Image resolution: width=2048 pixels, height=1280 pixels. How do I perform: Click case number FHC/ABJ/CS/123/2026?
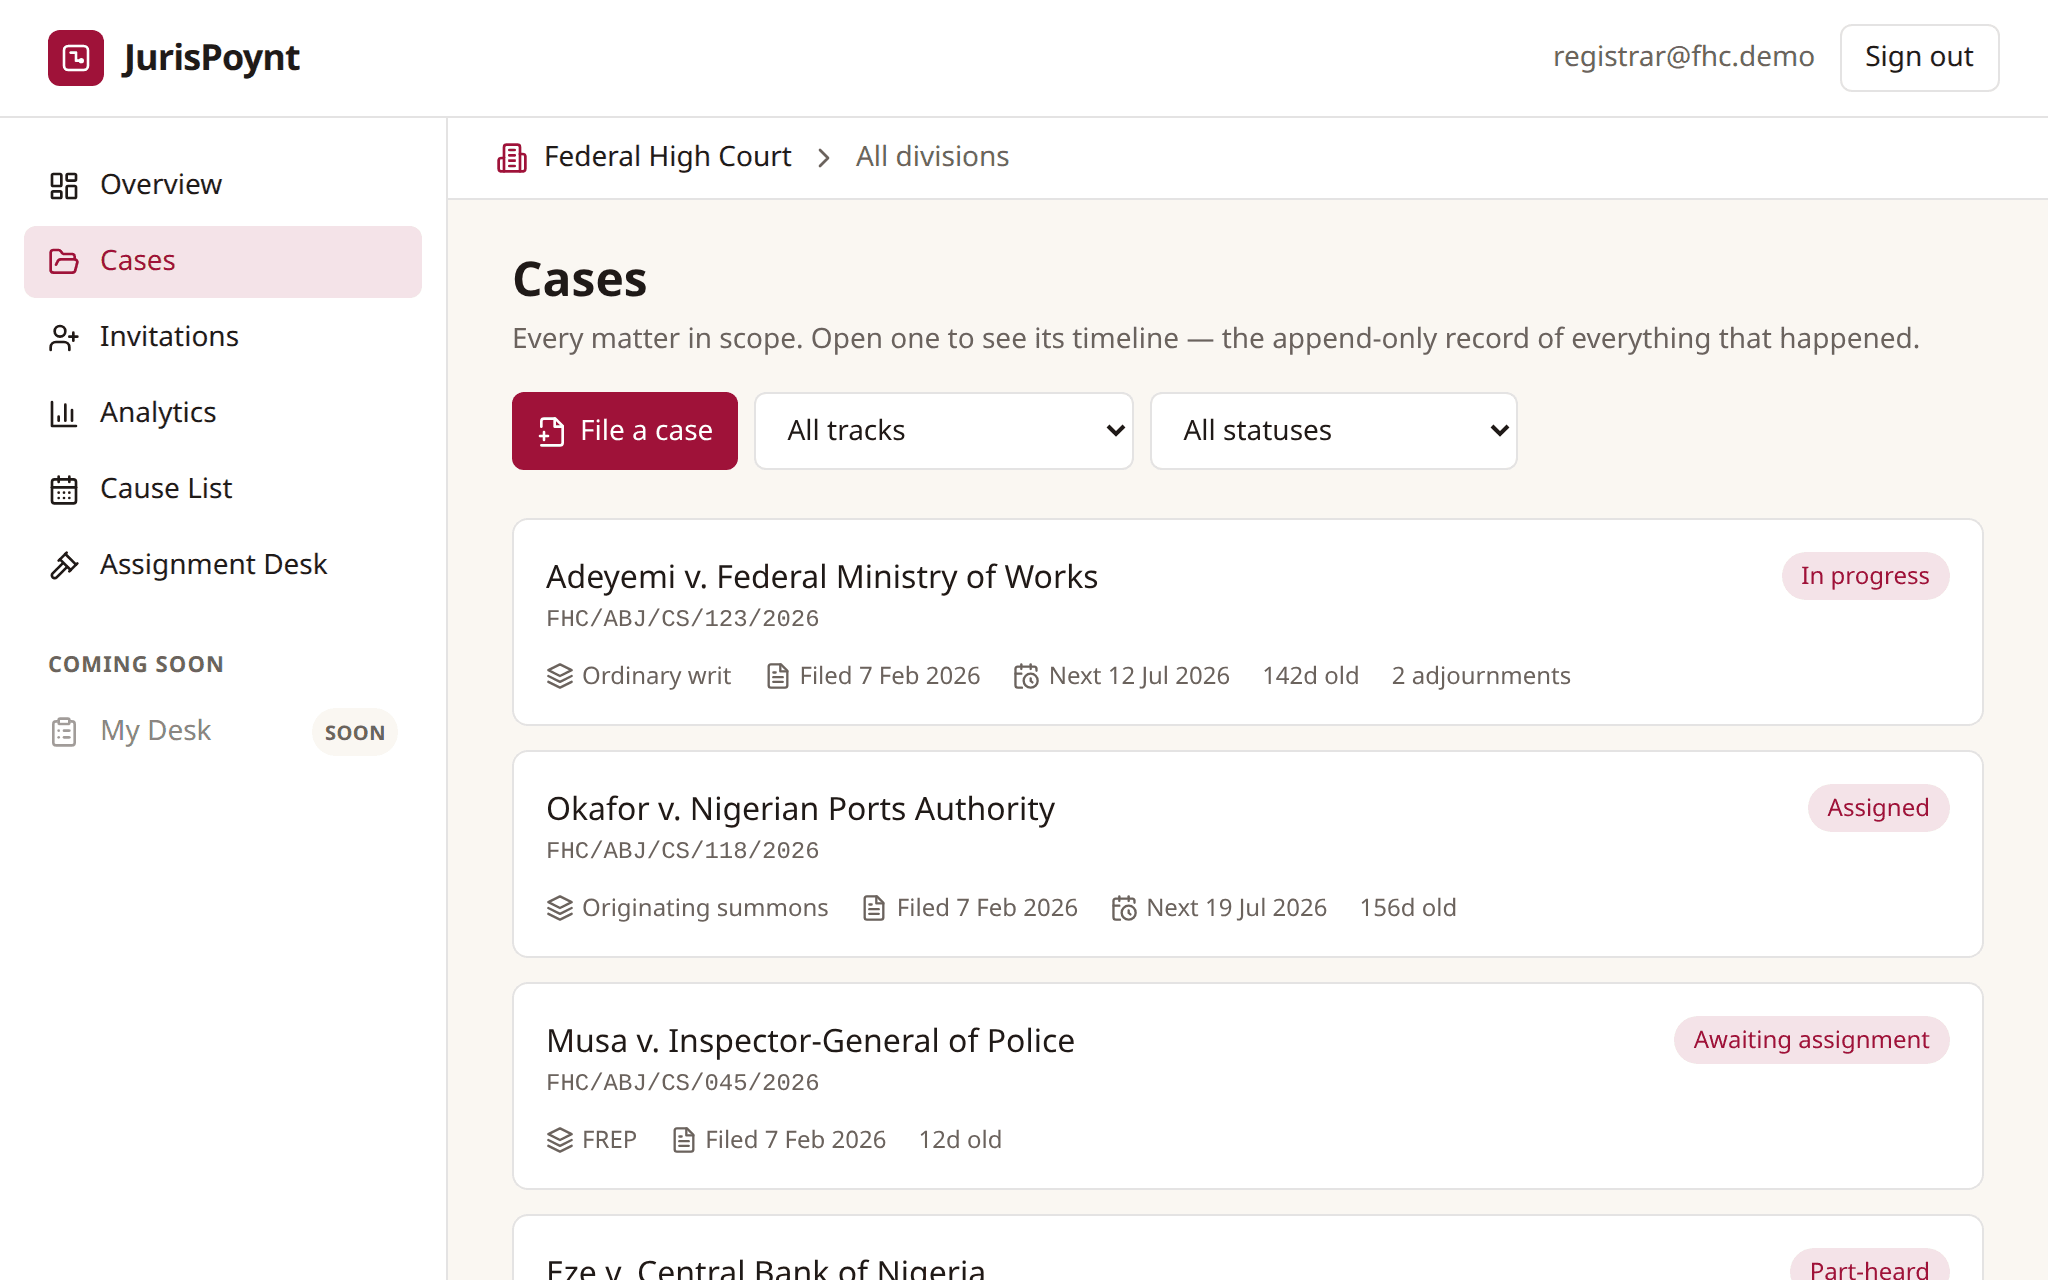tap(682, 619)
